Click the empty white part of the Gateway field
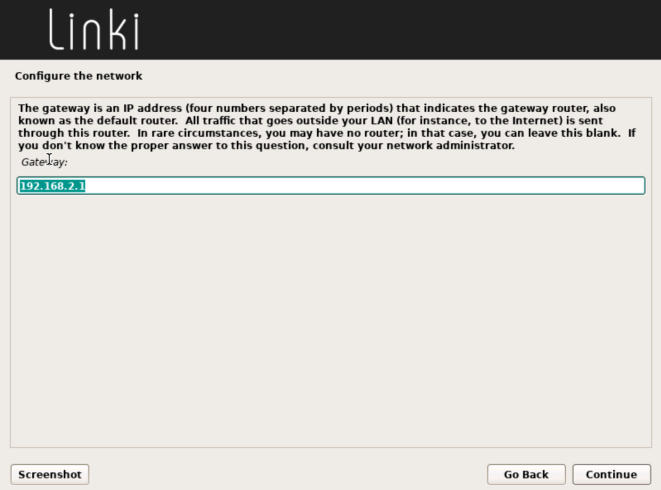 click(363, 186)
